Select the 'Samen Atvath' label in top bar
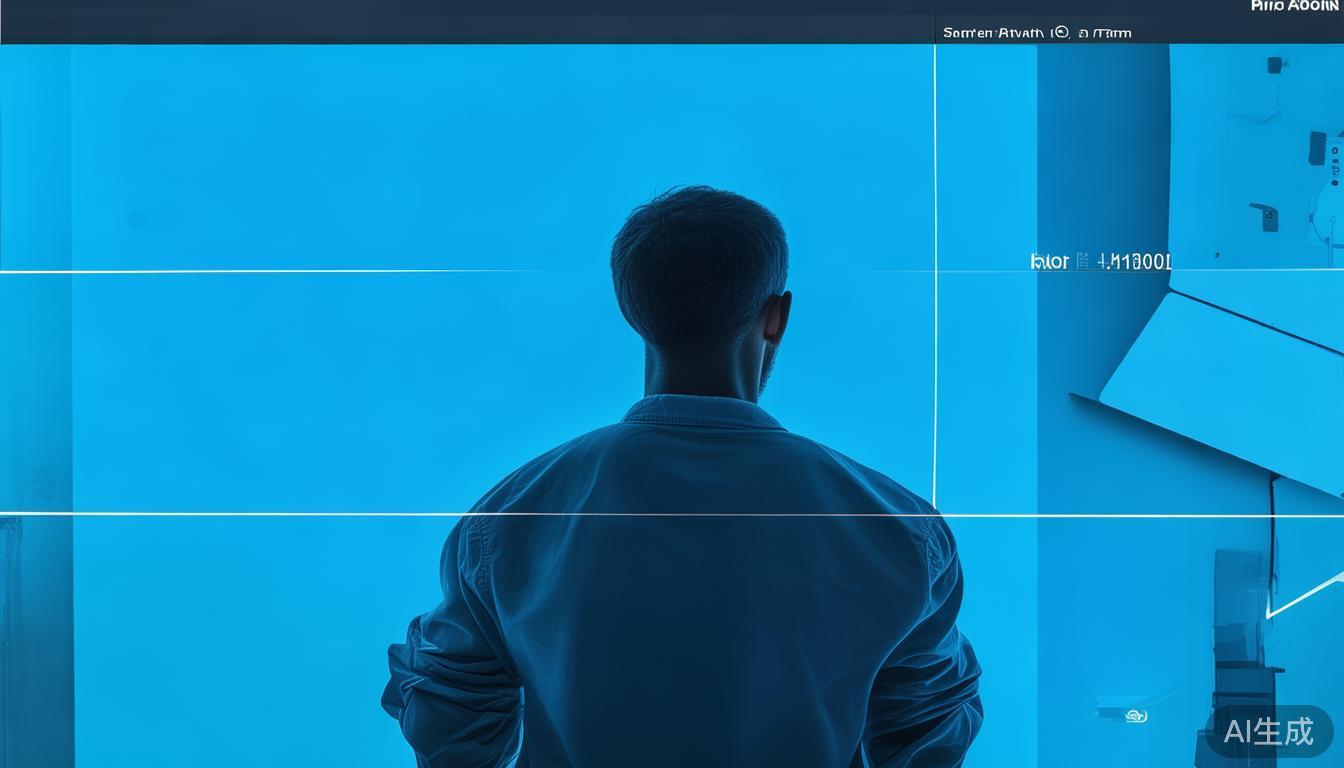This screenshot has height=768, width=1344. pyautogui.click(x=993, y=33)
